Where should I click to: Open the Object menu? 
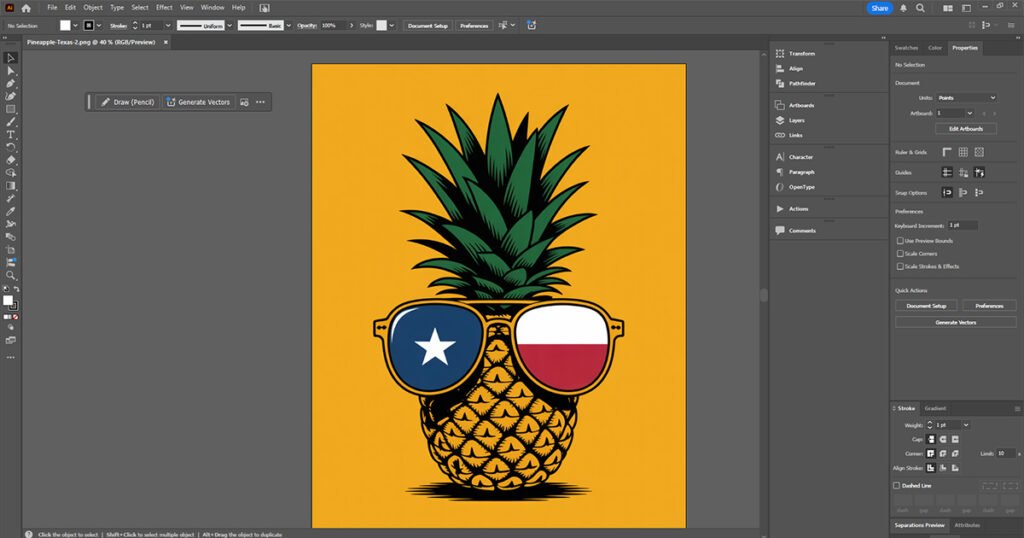pyautogui.click(x=93, y=8)
